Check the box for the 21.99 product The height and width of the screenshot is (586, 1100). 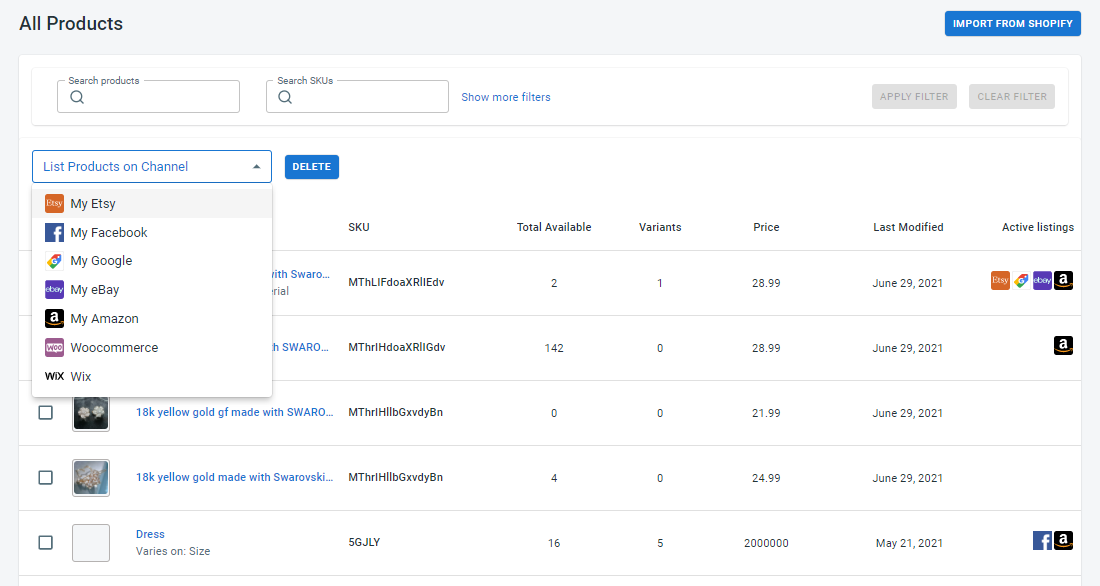pos(46,413)
